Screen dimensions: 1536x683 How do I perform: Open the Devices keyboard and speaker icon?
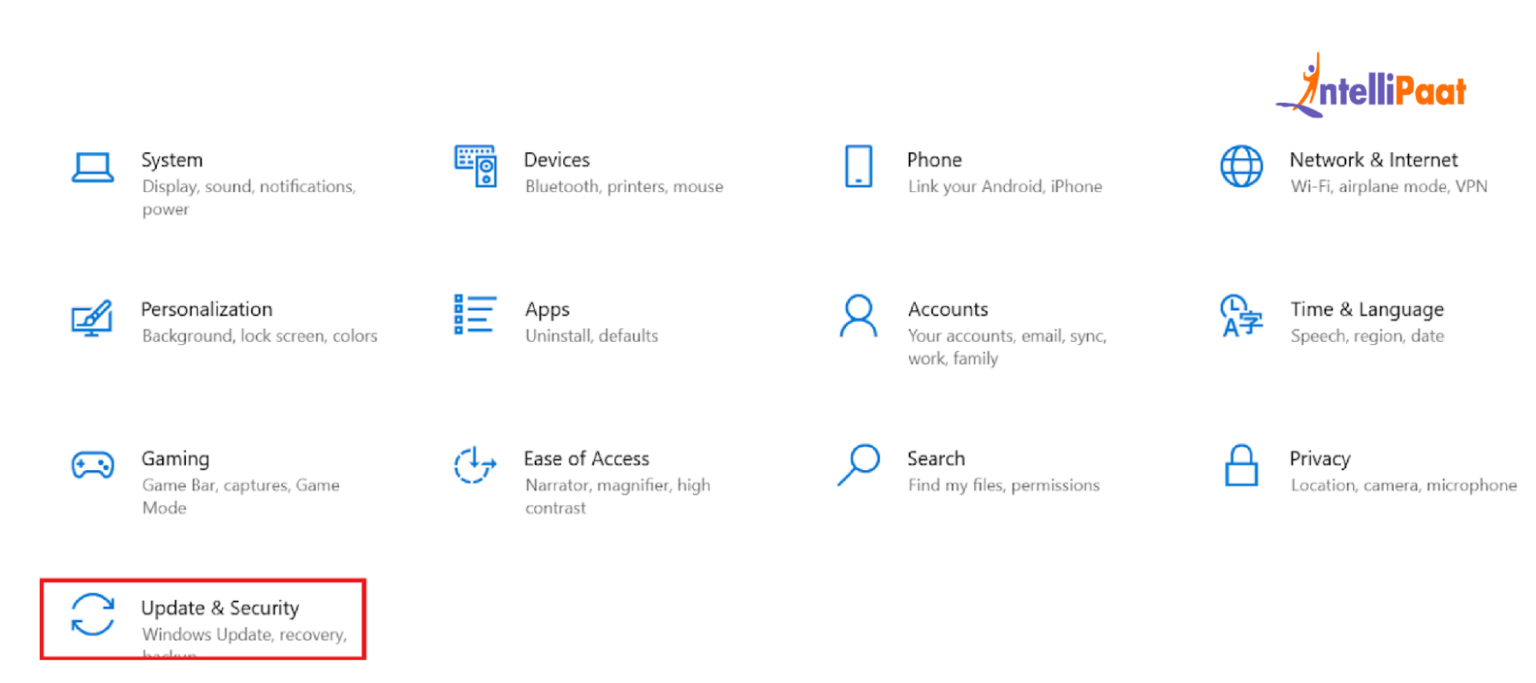click(x=475, y=166)
